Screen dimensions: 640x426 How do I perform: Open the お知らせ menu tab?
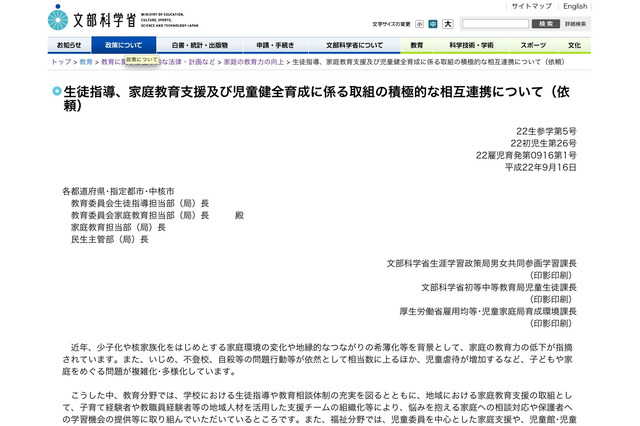click(69, 45)
